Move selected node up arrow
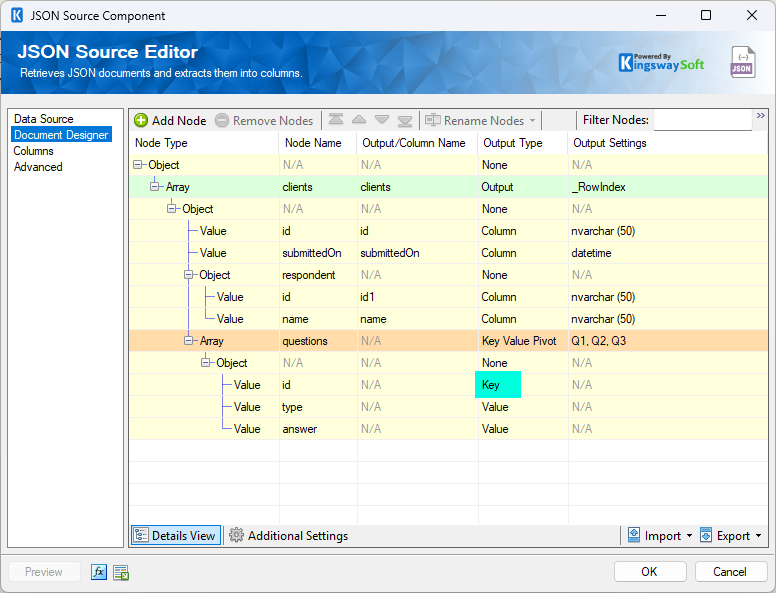 (x=359, y=119)
